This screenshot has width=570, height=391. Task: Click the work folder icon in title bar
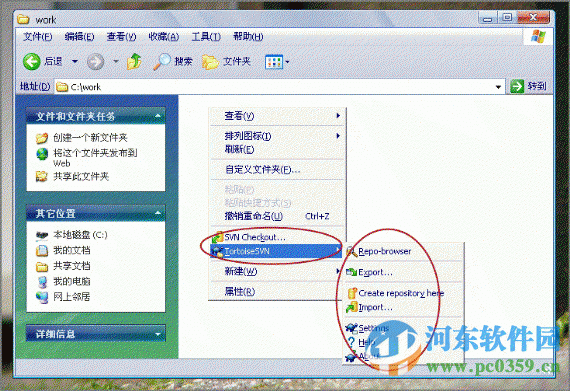pos(23,19)
